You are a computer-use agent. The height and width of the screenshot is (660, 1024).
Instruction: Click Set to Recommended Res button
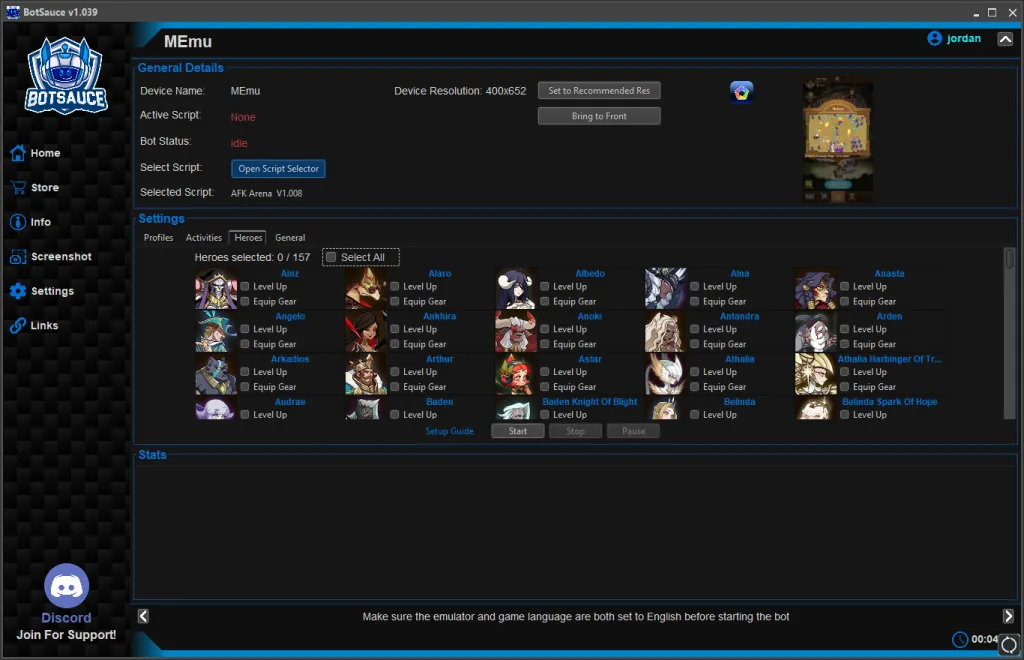pyautogui.click(x=599, y=91)
